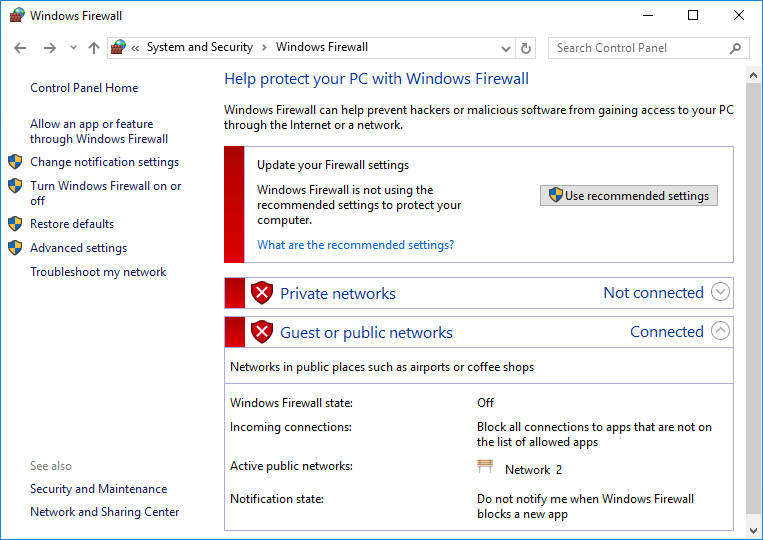
Task: Click red shield icon beside Private networks
Action: (x=262, y=293)
